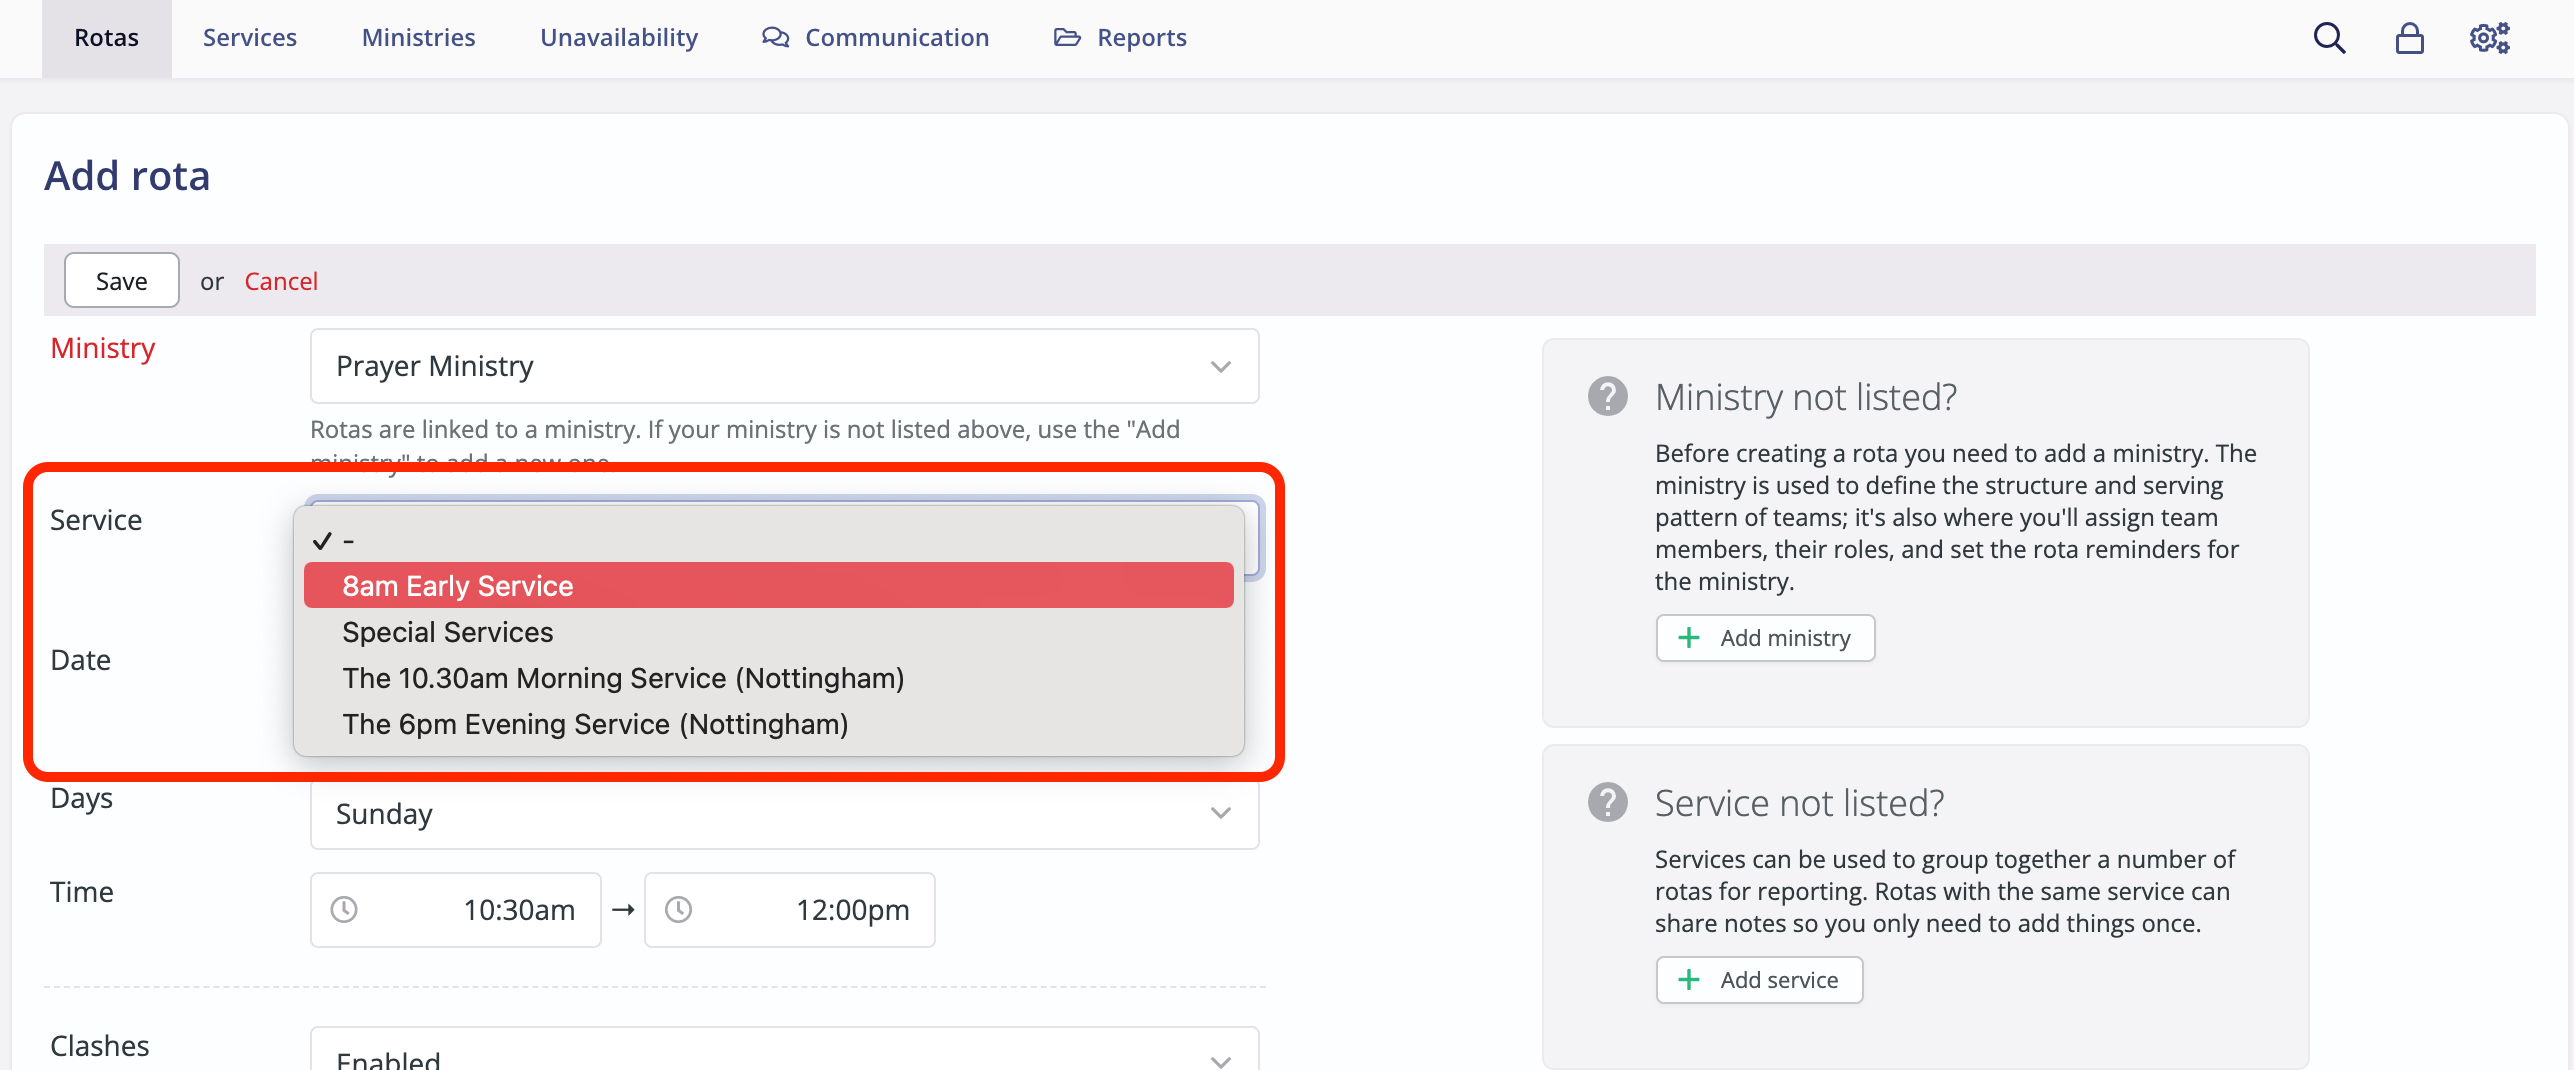This screenshot has height=1070, width=2574.
Task: Select the 8am Early Service option
Action: [459, 585]
